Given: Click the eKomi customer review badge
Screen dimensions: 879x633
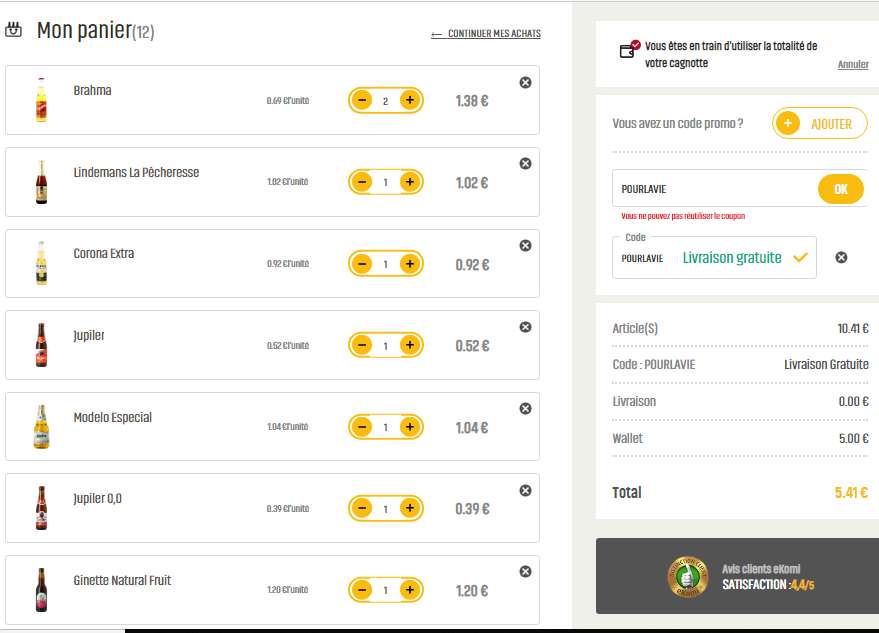Looking at the screenshot, I should (x=687, y=577).
